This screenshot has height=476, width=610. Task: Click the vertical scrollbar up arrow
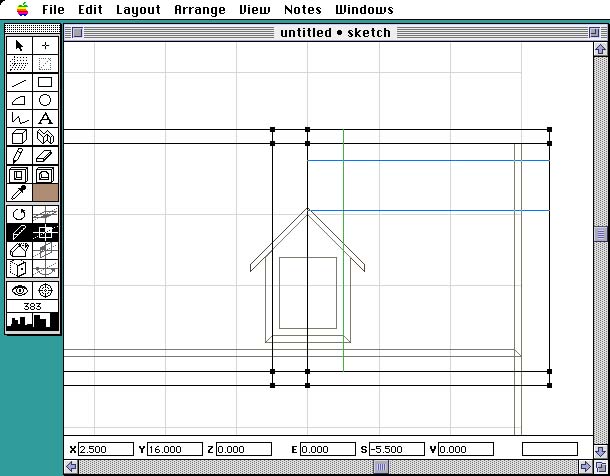601,48
